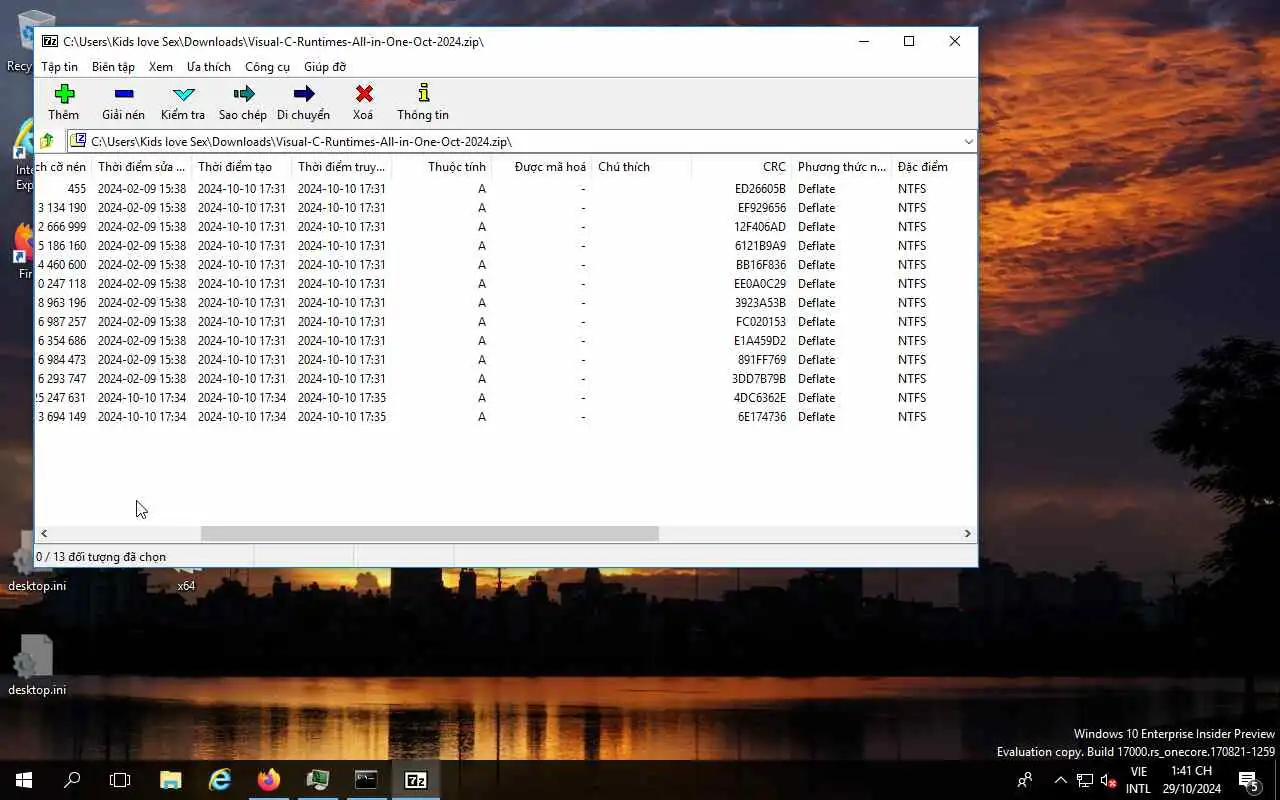Click the Kiểm tra (Test) toolbar icon

coord(183,94)
